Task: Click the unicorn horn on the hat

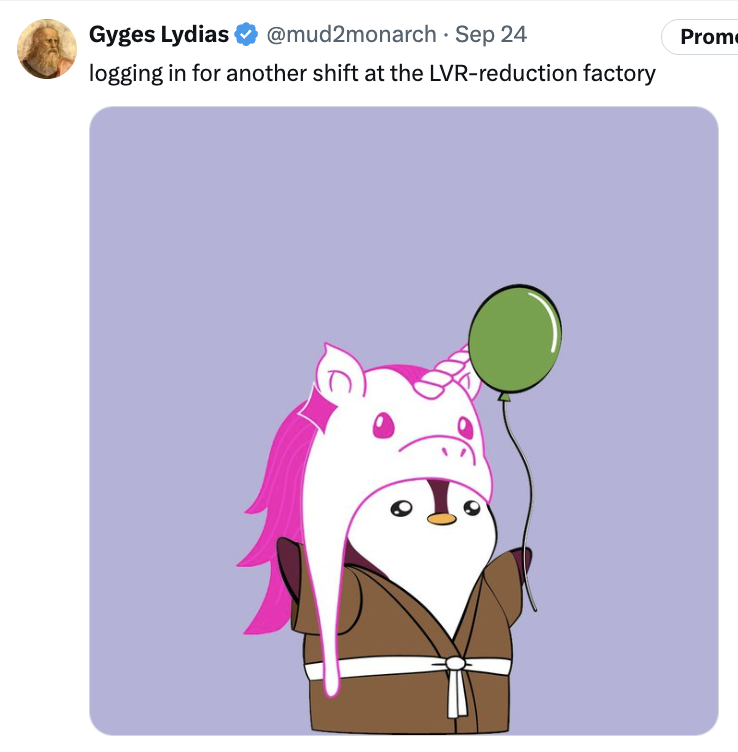Action: 456,366
